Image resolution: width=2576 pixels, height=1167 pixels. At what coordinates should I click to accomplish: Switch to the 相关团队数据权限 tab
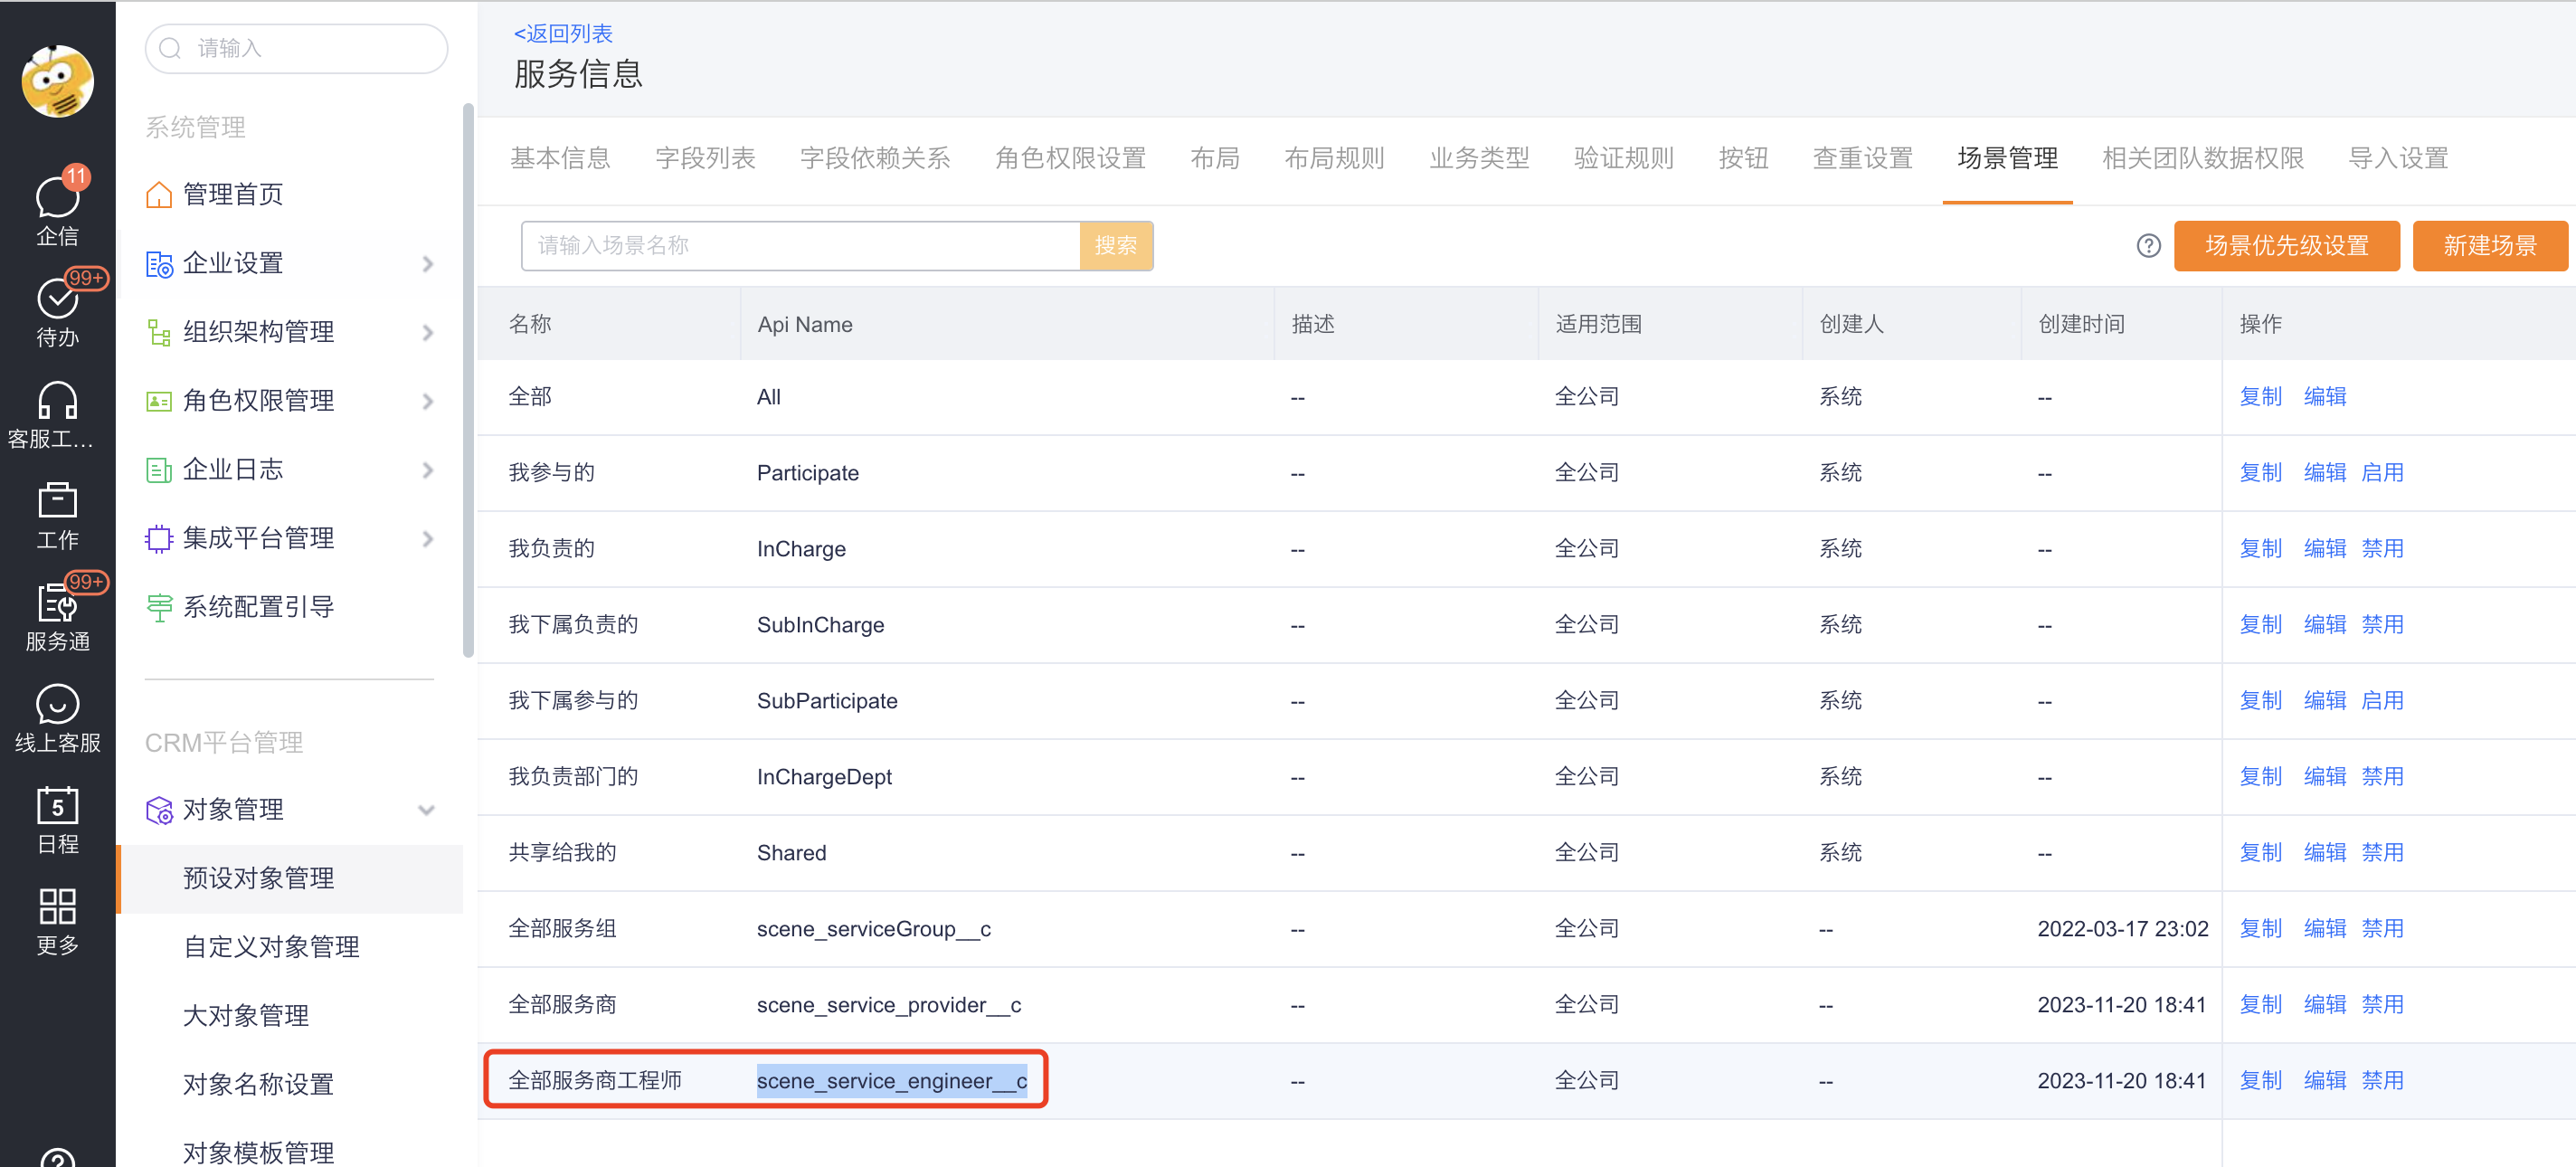[x=2203, y=158]
